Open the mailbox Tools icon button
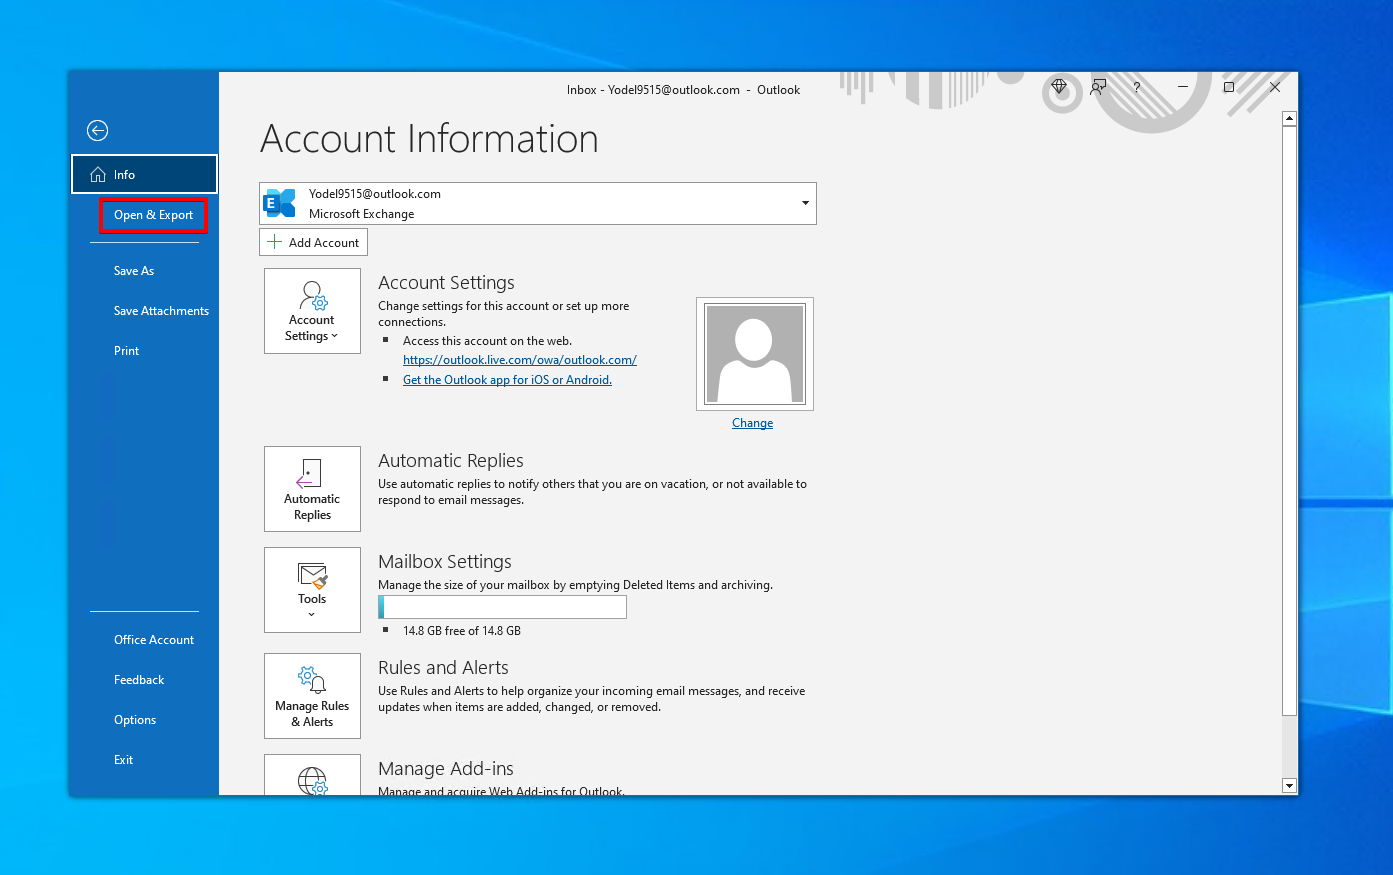Image resolution: width=1393 pixels, height=875 pixels. point(312,590)
